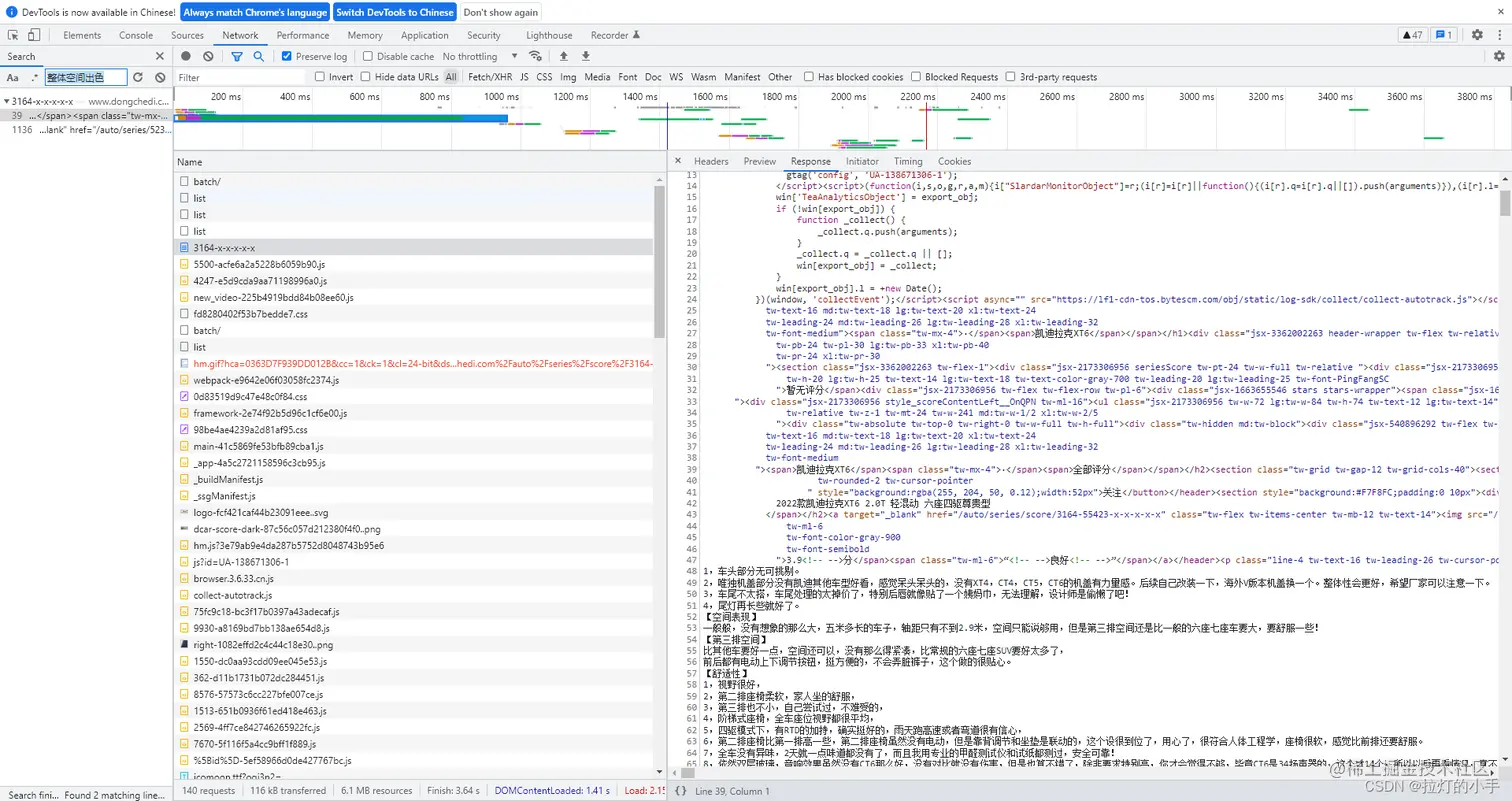Open the Console tab
1512x801 pixels.
click(x=136, y=35)
